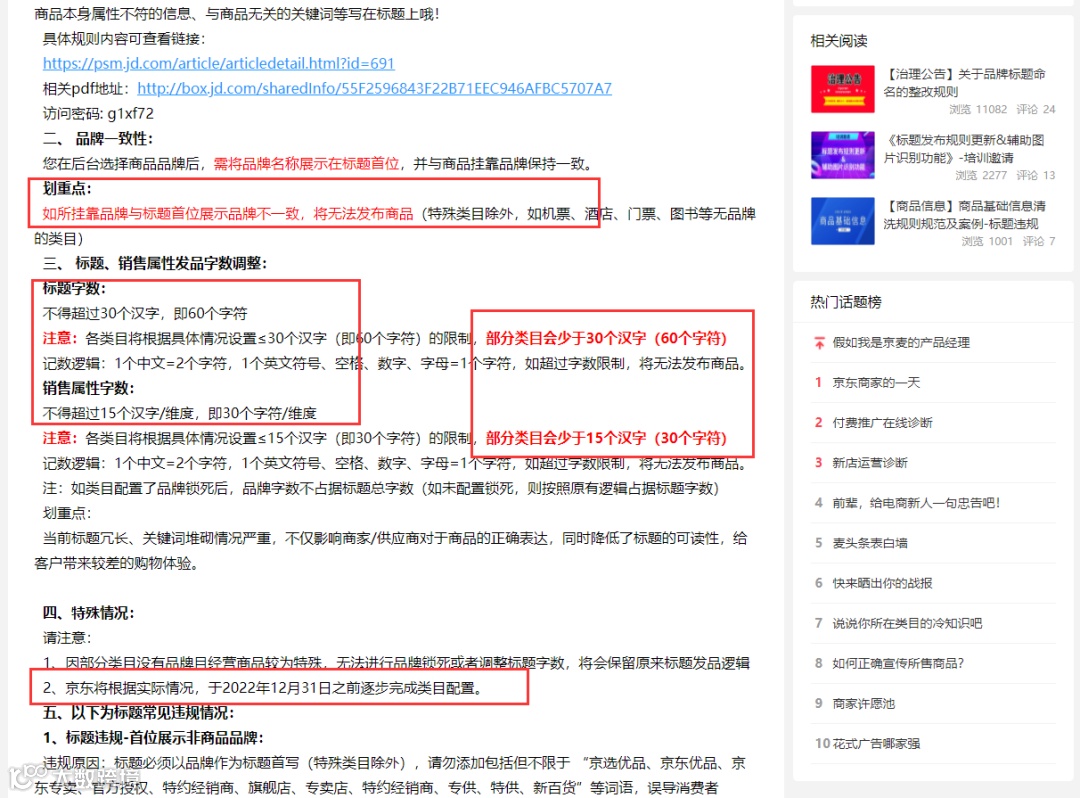Screen dimensions: 1080x798
Task: Open the purple 标题发布规则更新 thumbnail
Action: [x=842, y=155]
